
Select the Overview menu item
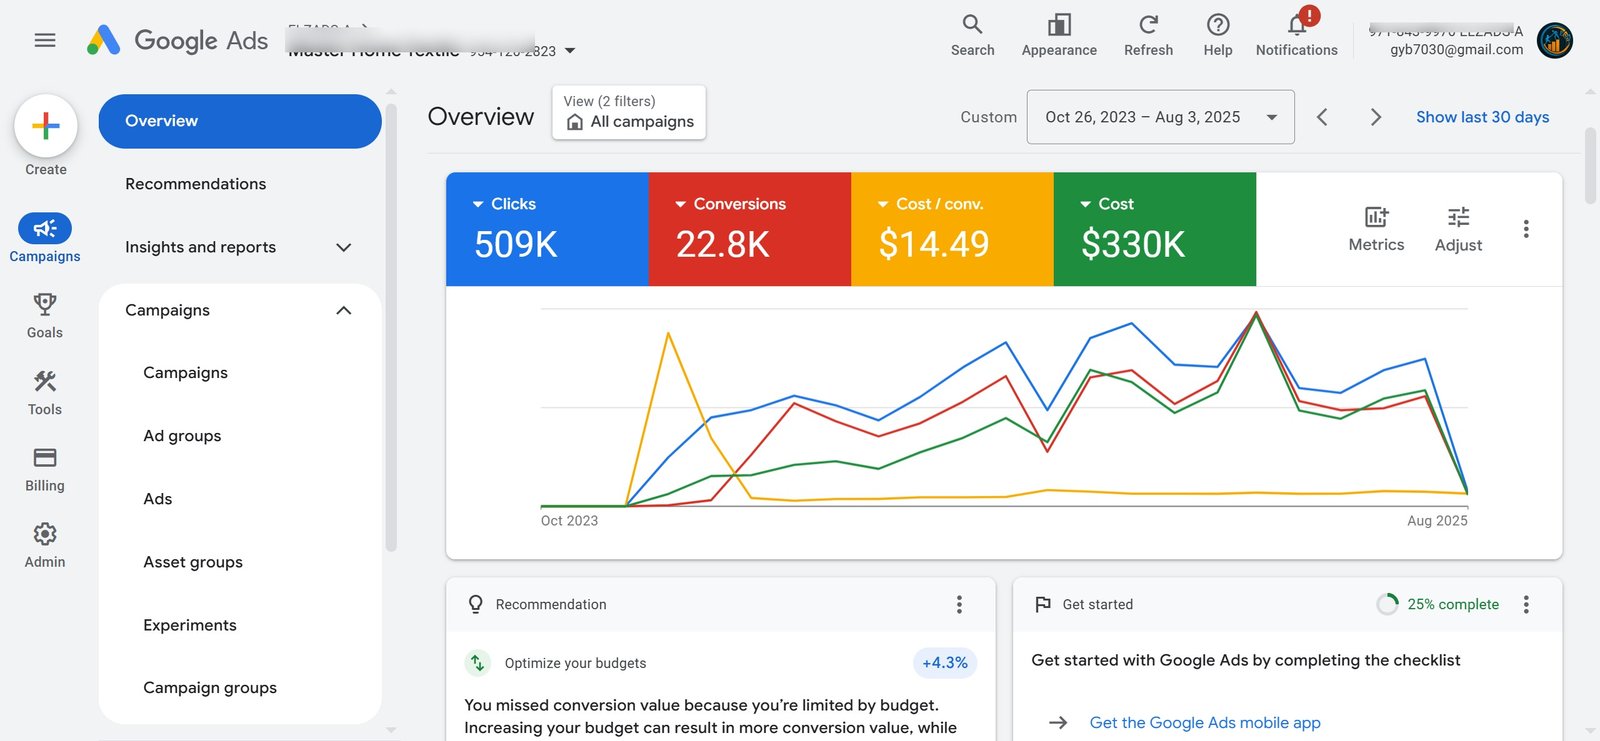pos(240,121)
